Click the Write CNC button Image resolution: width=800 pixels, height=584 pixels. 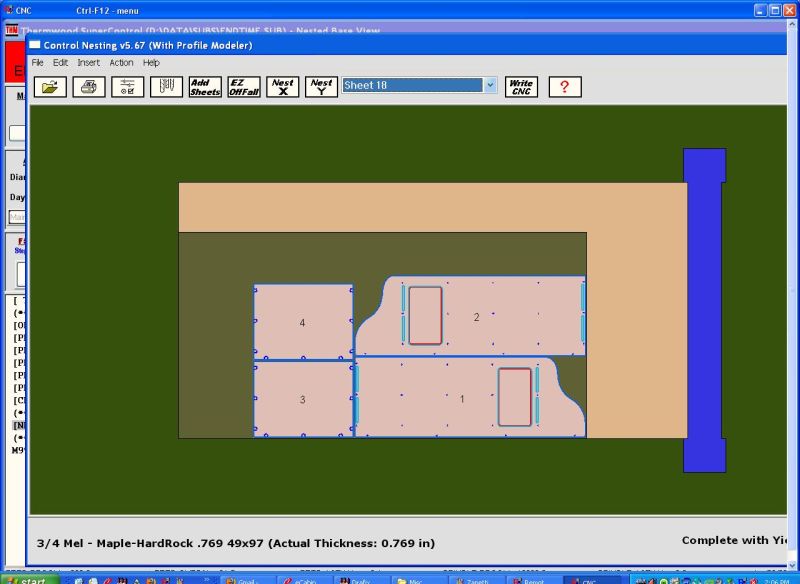(520, 87)
